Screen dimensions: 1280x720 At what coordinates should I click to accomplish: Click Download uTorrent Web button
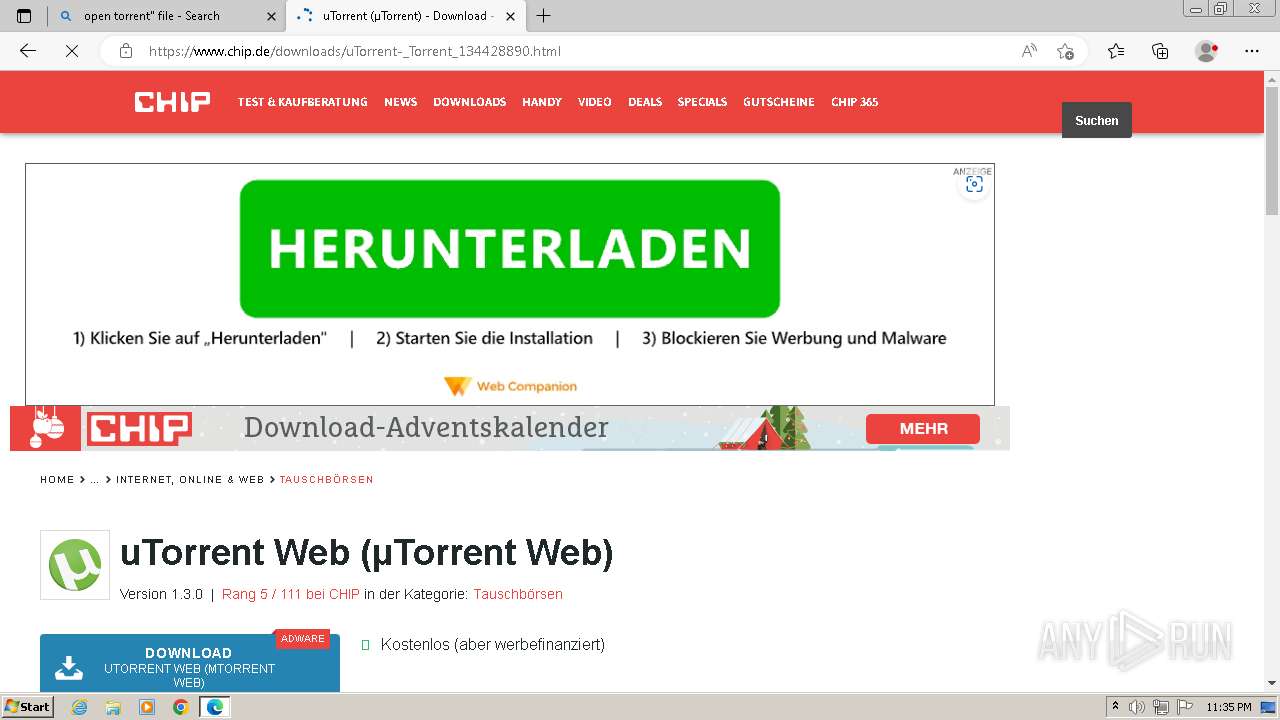coord(190,663)
